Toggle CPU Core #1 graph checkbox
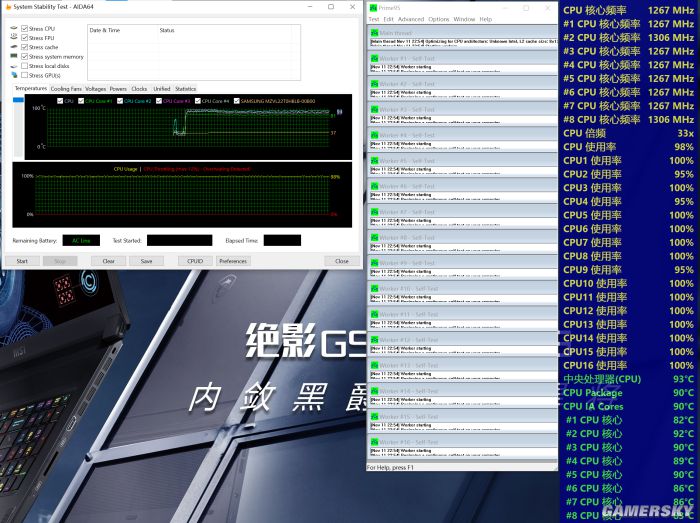 (x=81, y=101)
